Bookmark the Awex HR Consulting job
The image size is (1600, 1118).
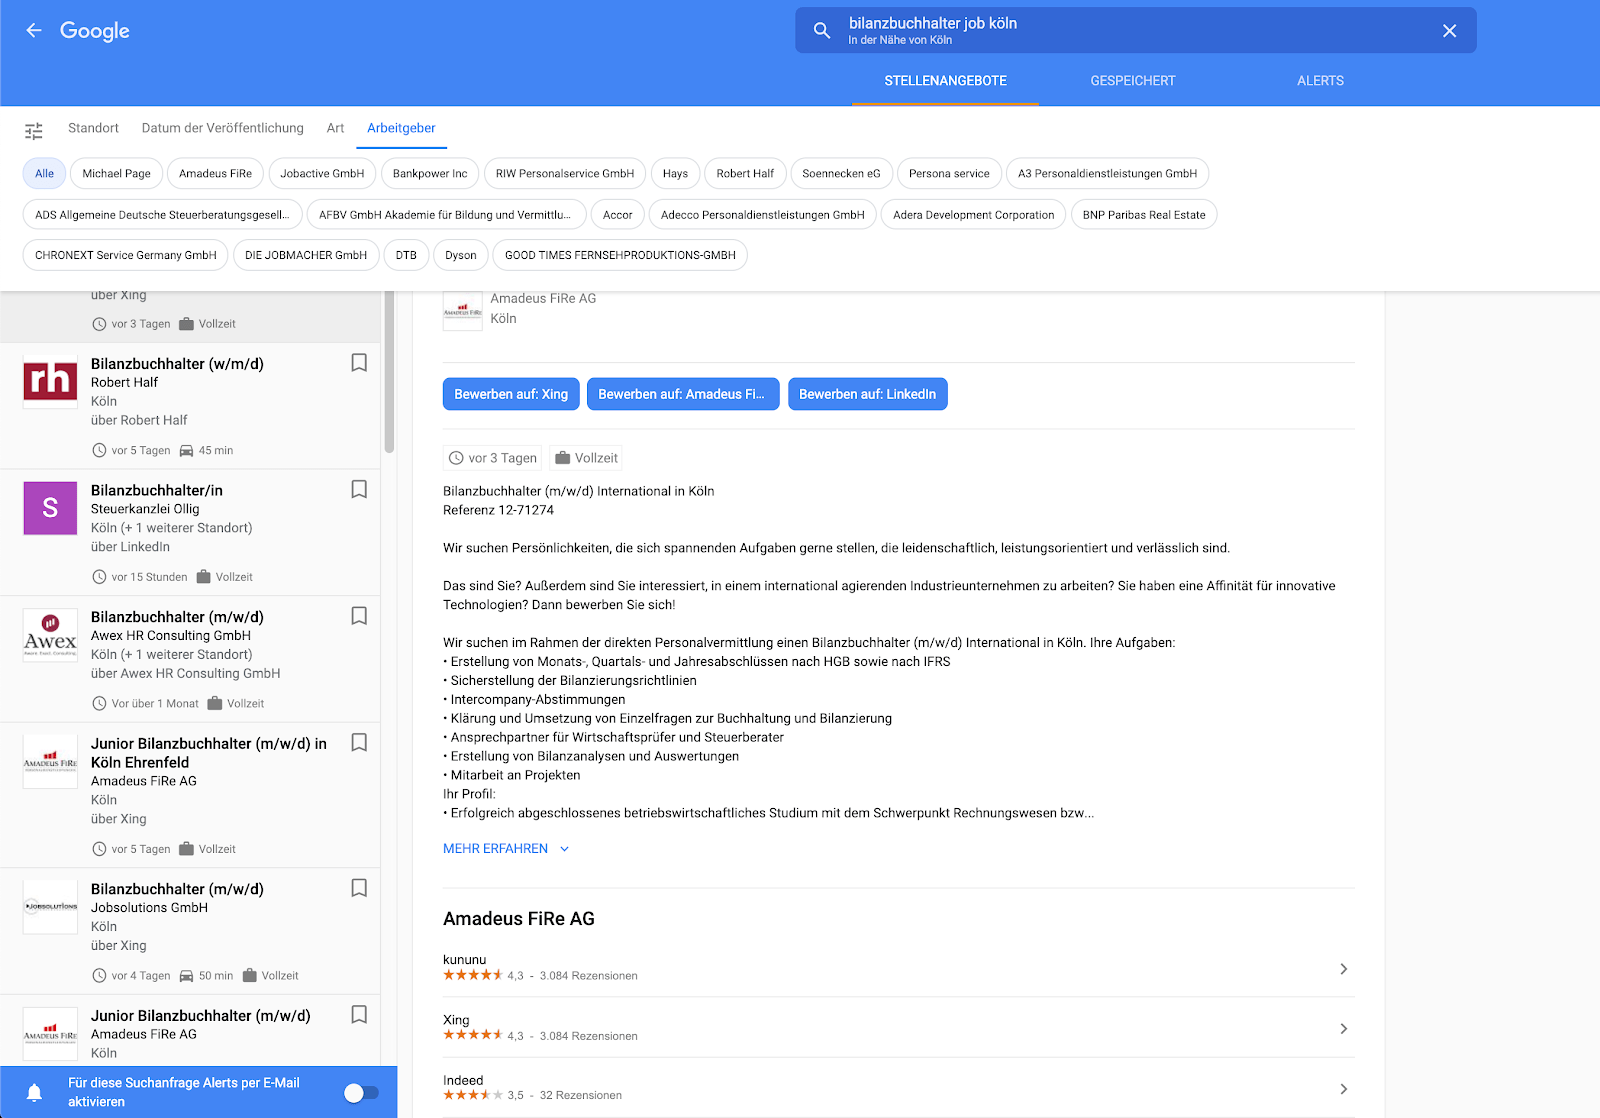(x=359, y=616)
